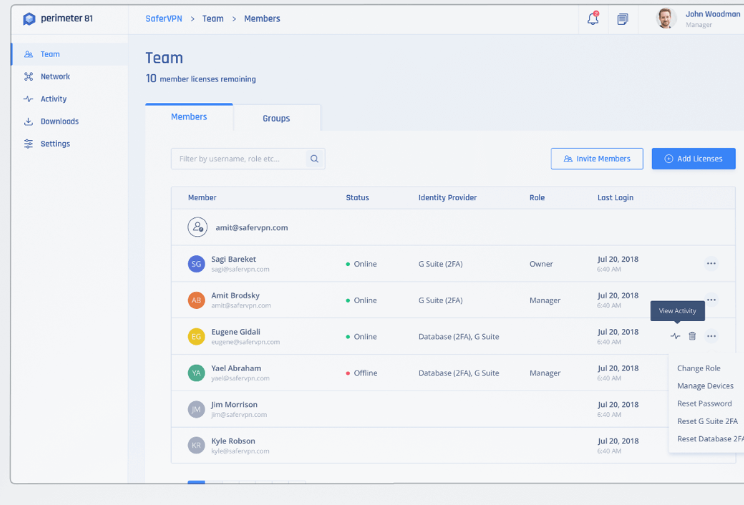Click Owner role of Sagi Bareket
Screen dimensions: 744x505
541,264
